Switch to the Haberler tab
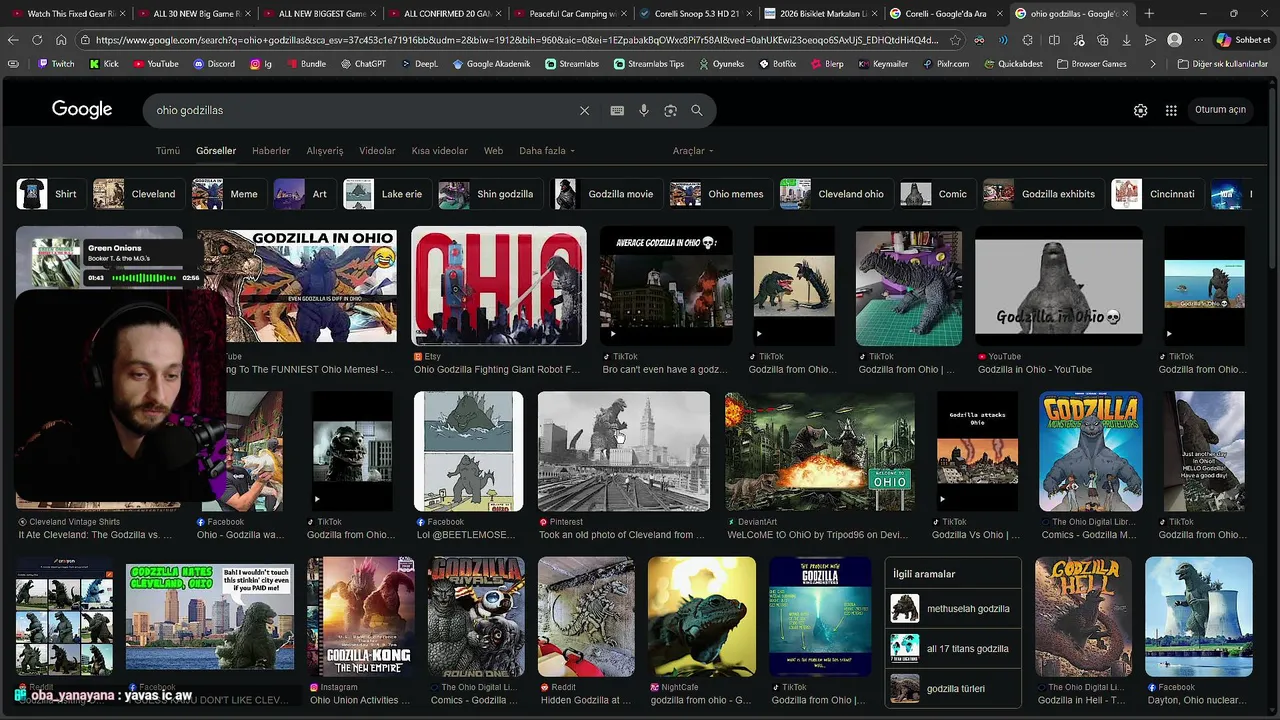Image resolution: width=1280 pixels, height=720 pixels. click(x=271, y=151)
